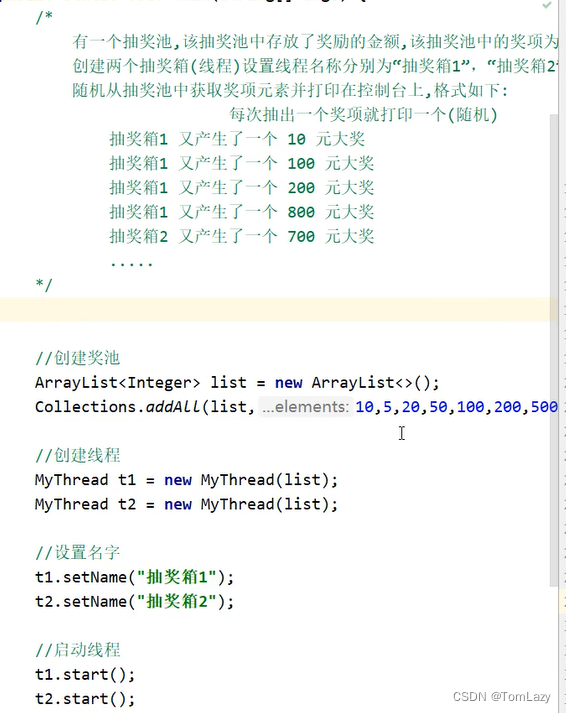Image resolution: width=566 pixels, height=713 pixels.
Task: Click comment line starting '创建两个抽奖箱'
Action: [x=314, y=66]
